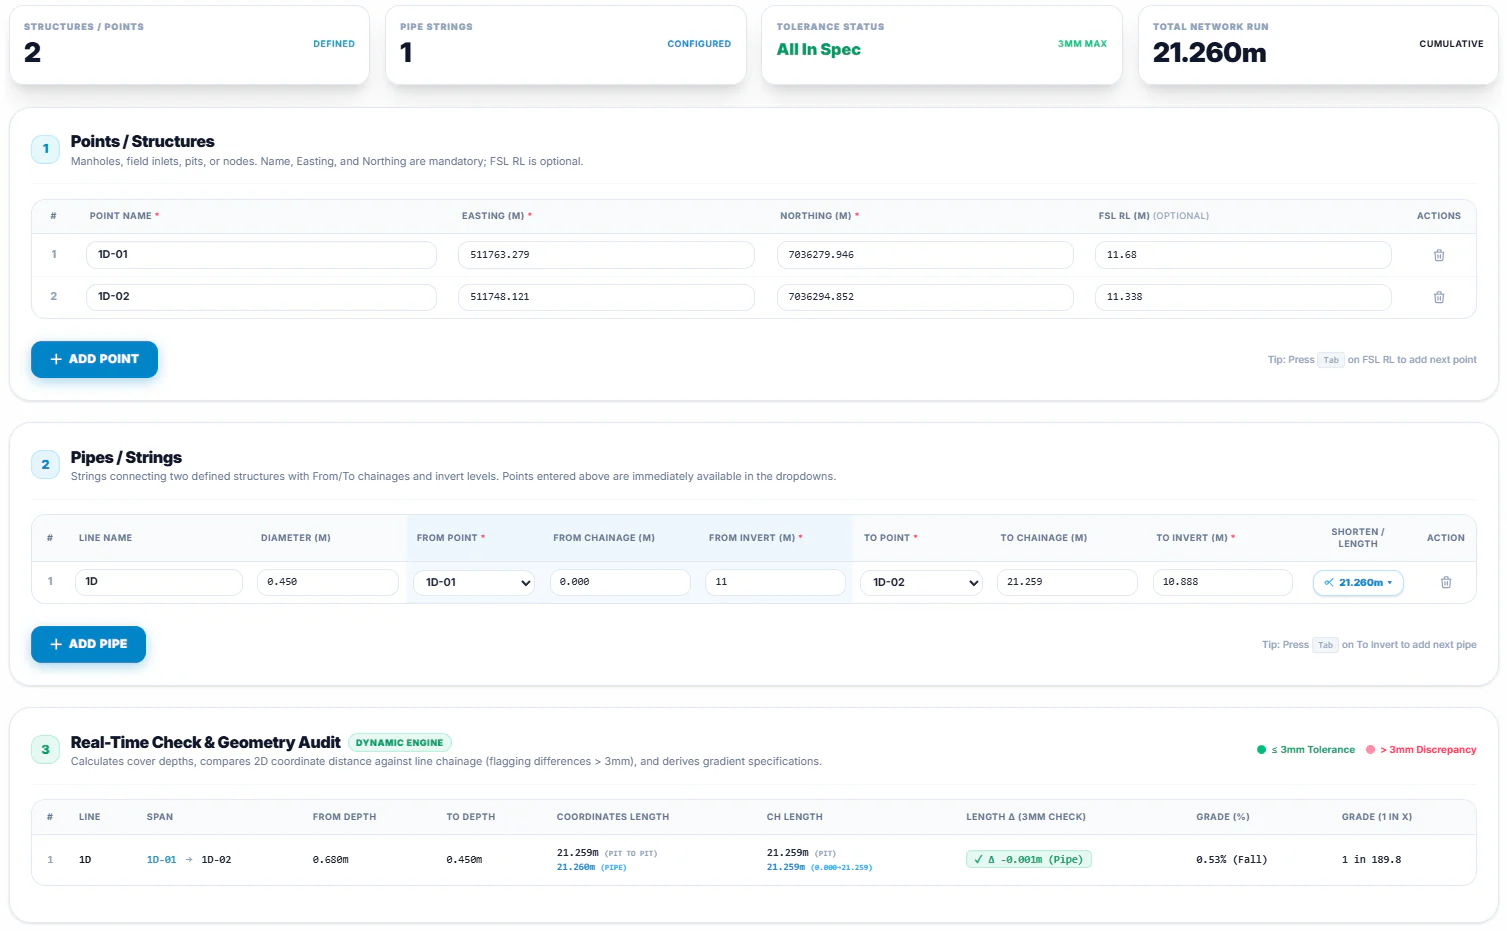
Task: Click the 'Points / Structures' section heading
Action: (142, 142)
